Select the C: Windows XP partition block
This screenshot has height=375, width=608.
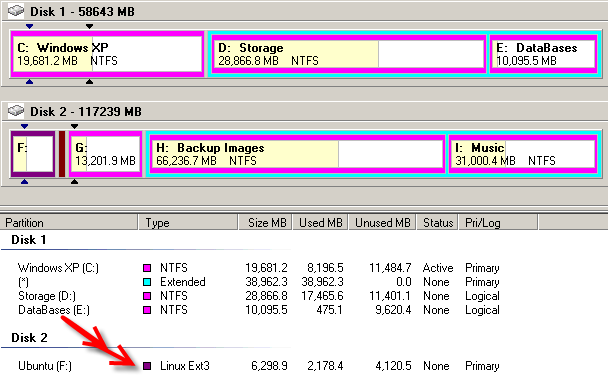pos(107,54)
